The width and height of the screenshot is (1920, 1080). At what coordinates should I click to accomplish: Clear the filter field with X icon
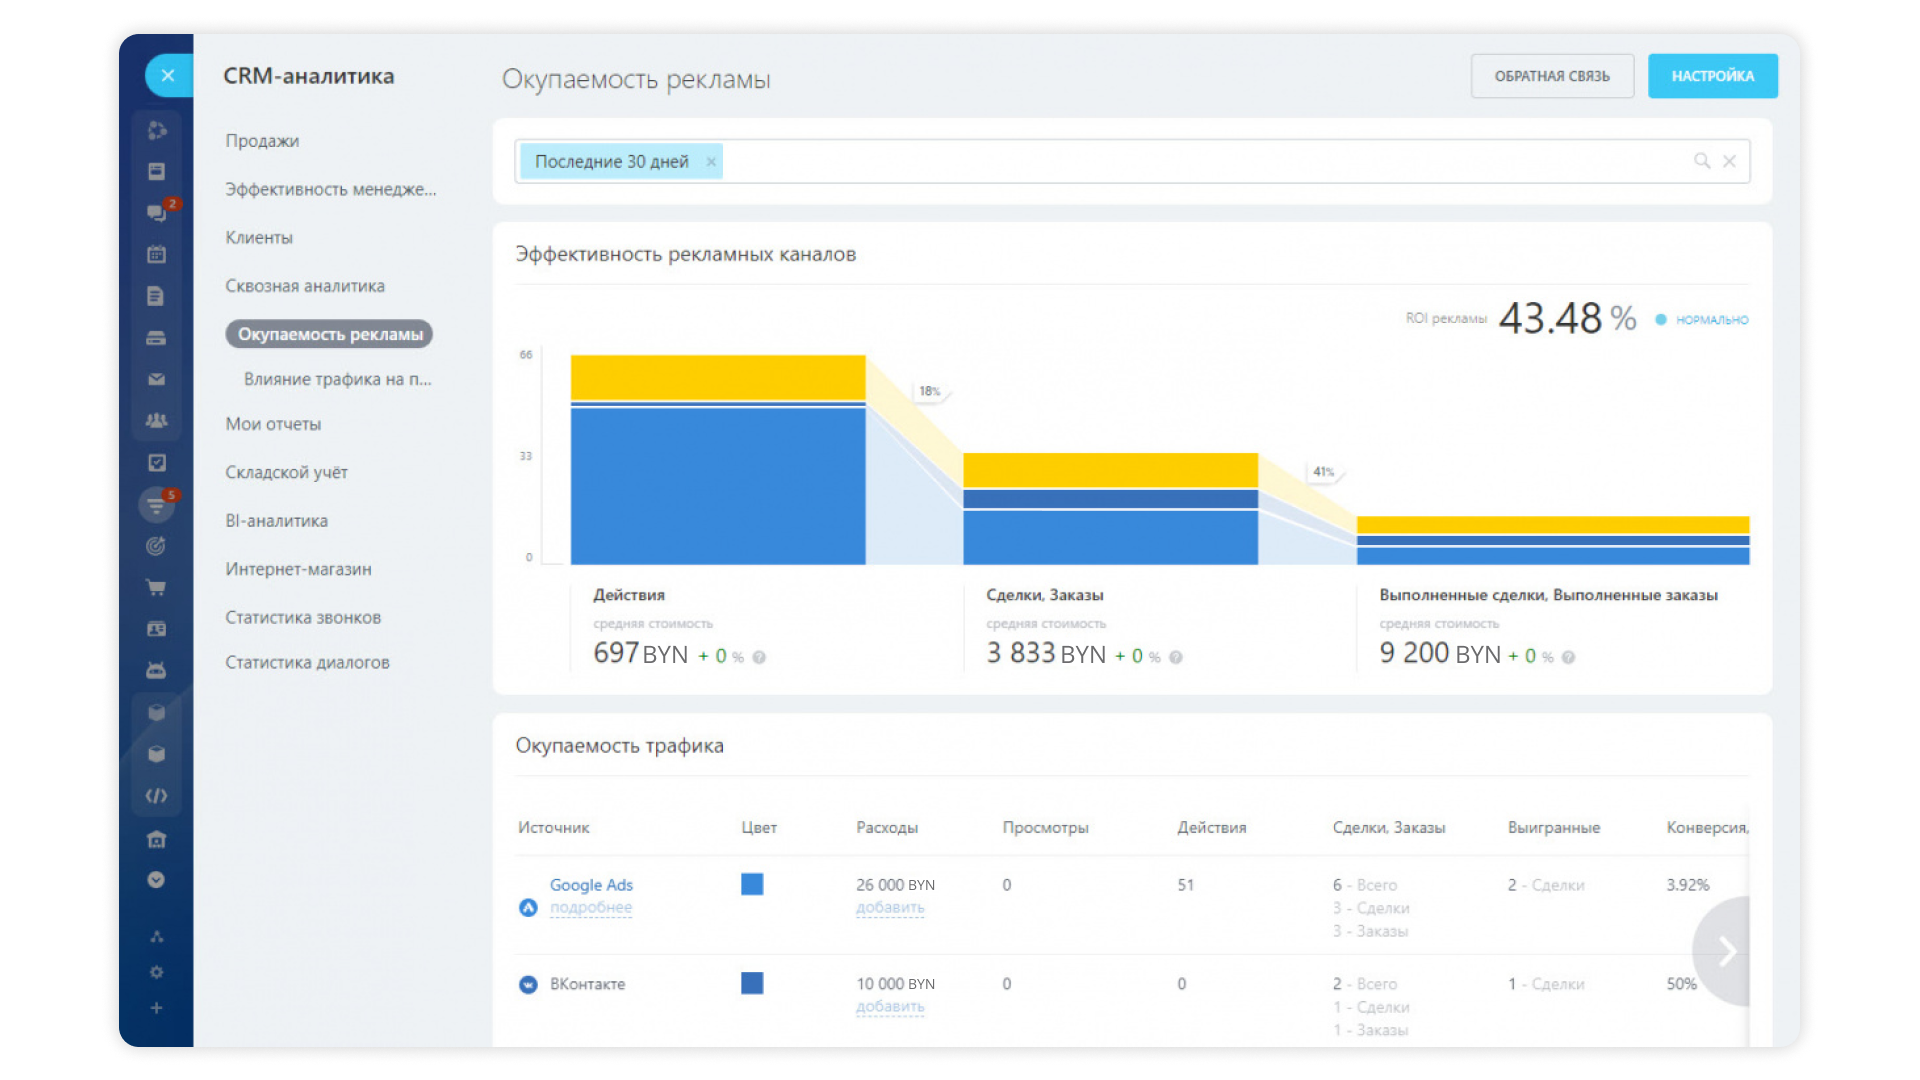(1729, 161)
